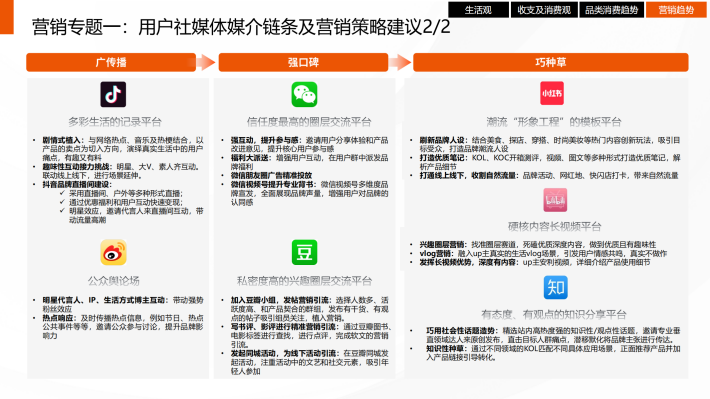Viewport: 710px width, 399px height.
Task: Click the 多彩生活的记录平台 heading
Action: click(115, 122)
